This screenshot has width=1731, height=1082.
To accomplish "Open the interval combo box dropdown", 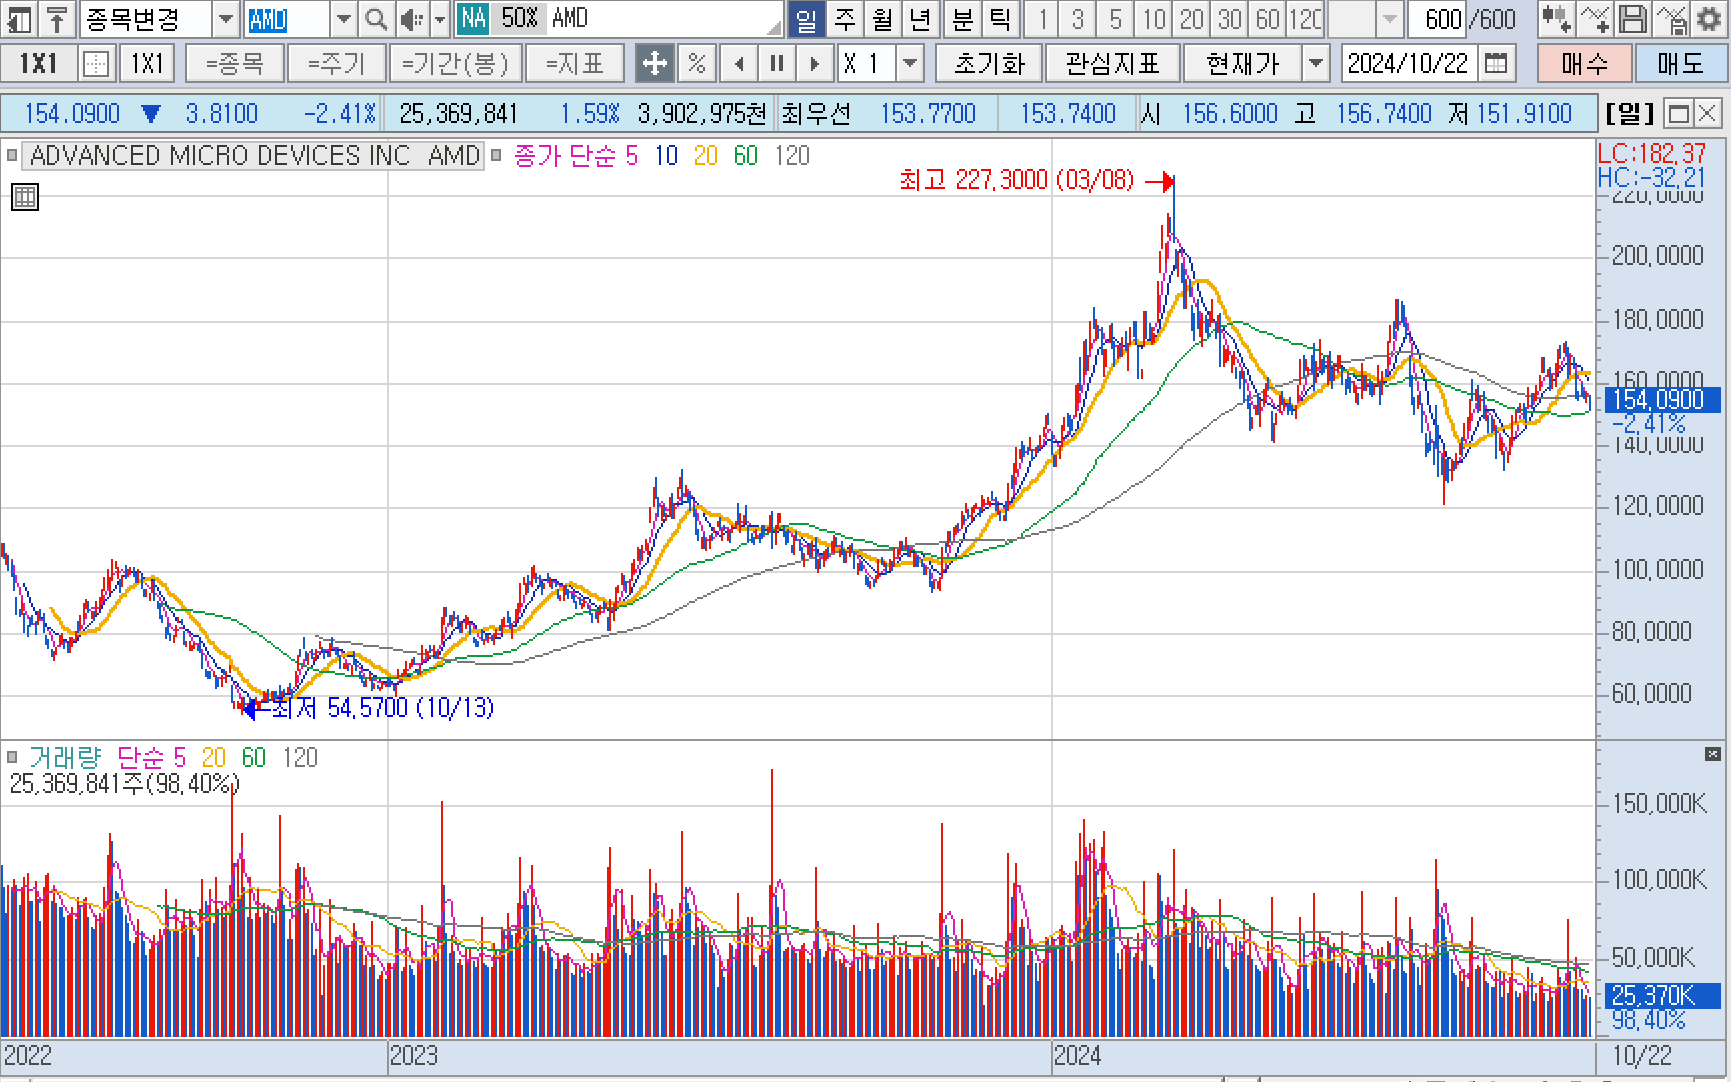I will 1390,19.
